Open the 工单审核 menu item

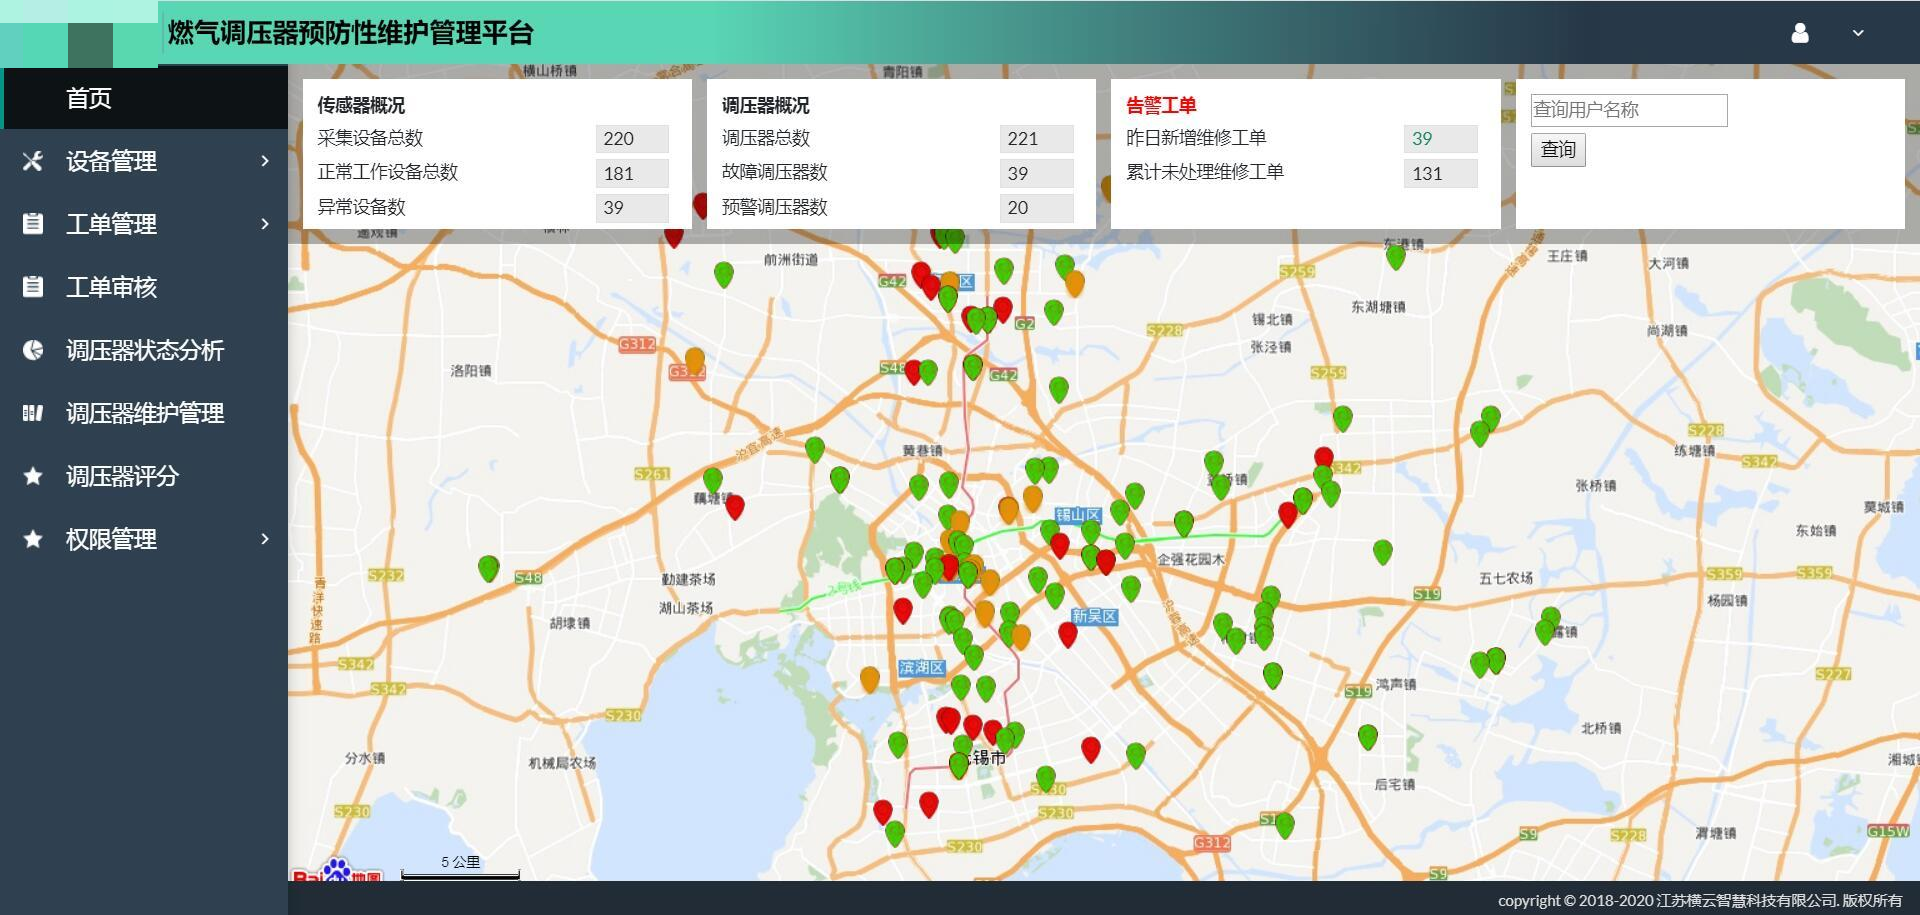144,287
